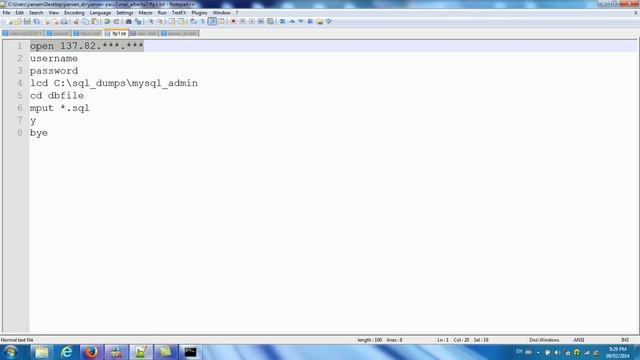The image size is (640, 360).
Task: Stop macro recording from toolbar
Action: [242, 21]
